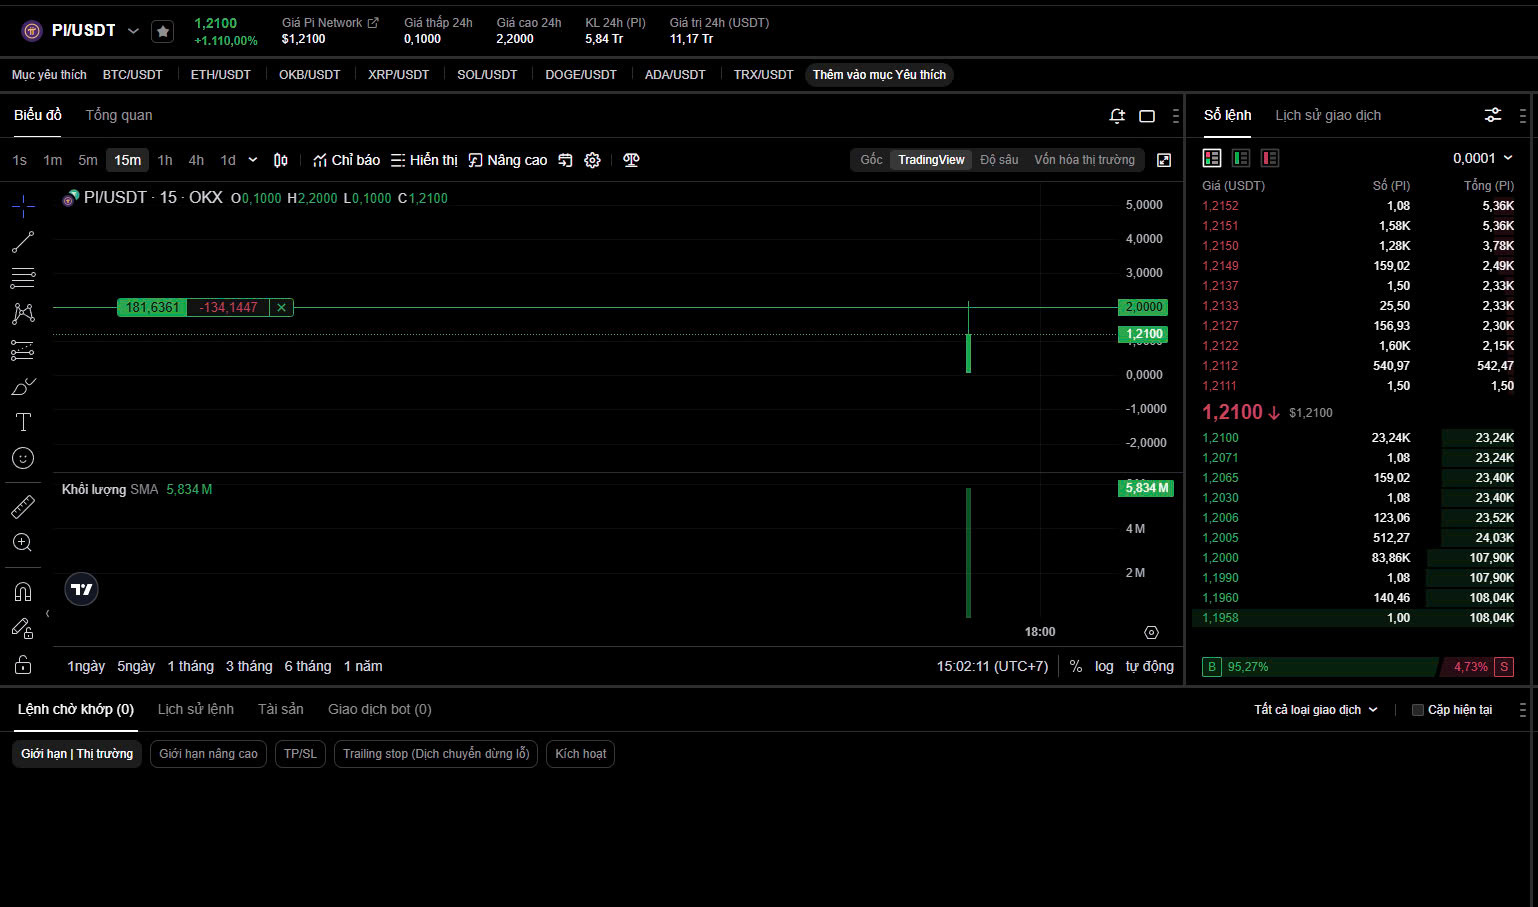Image resolution: width=1538 pixels, height=907 pixels.
Task: Toggle magnet mode on chart
Action: pos(23,592)
